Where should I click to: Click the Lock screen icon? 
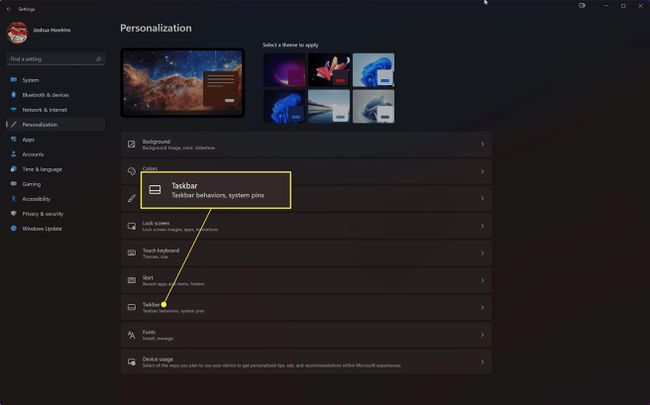pyautogui.click(x=131, y=226)
